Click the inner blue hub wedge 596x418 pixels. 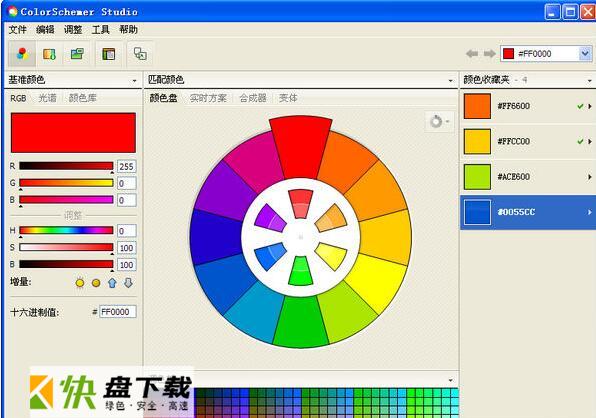269,256
